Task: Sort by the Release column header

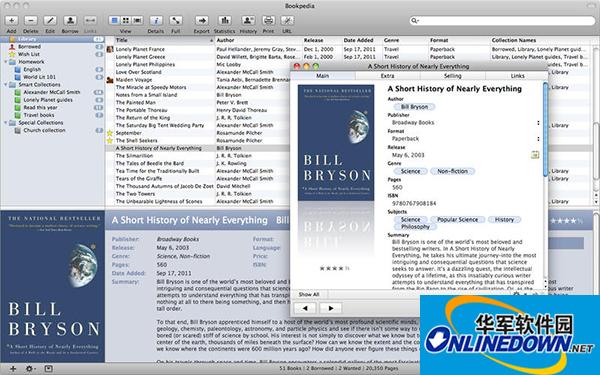Action: 322,40
